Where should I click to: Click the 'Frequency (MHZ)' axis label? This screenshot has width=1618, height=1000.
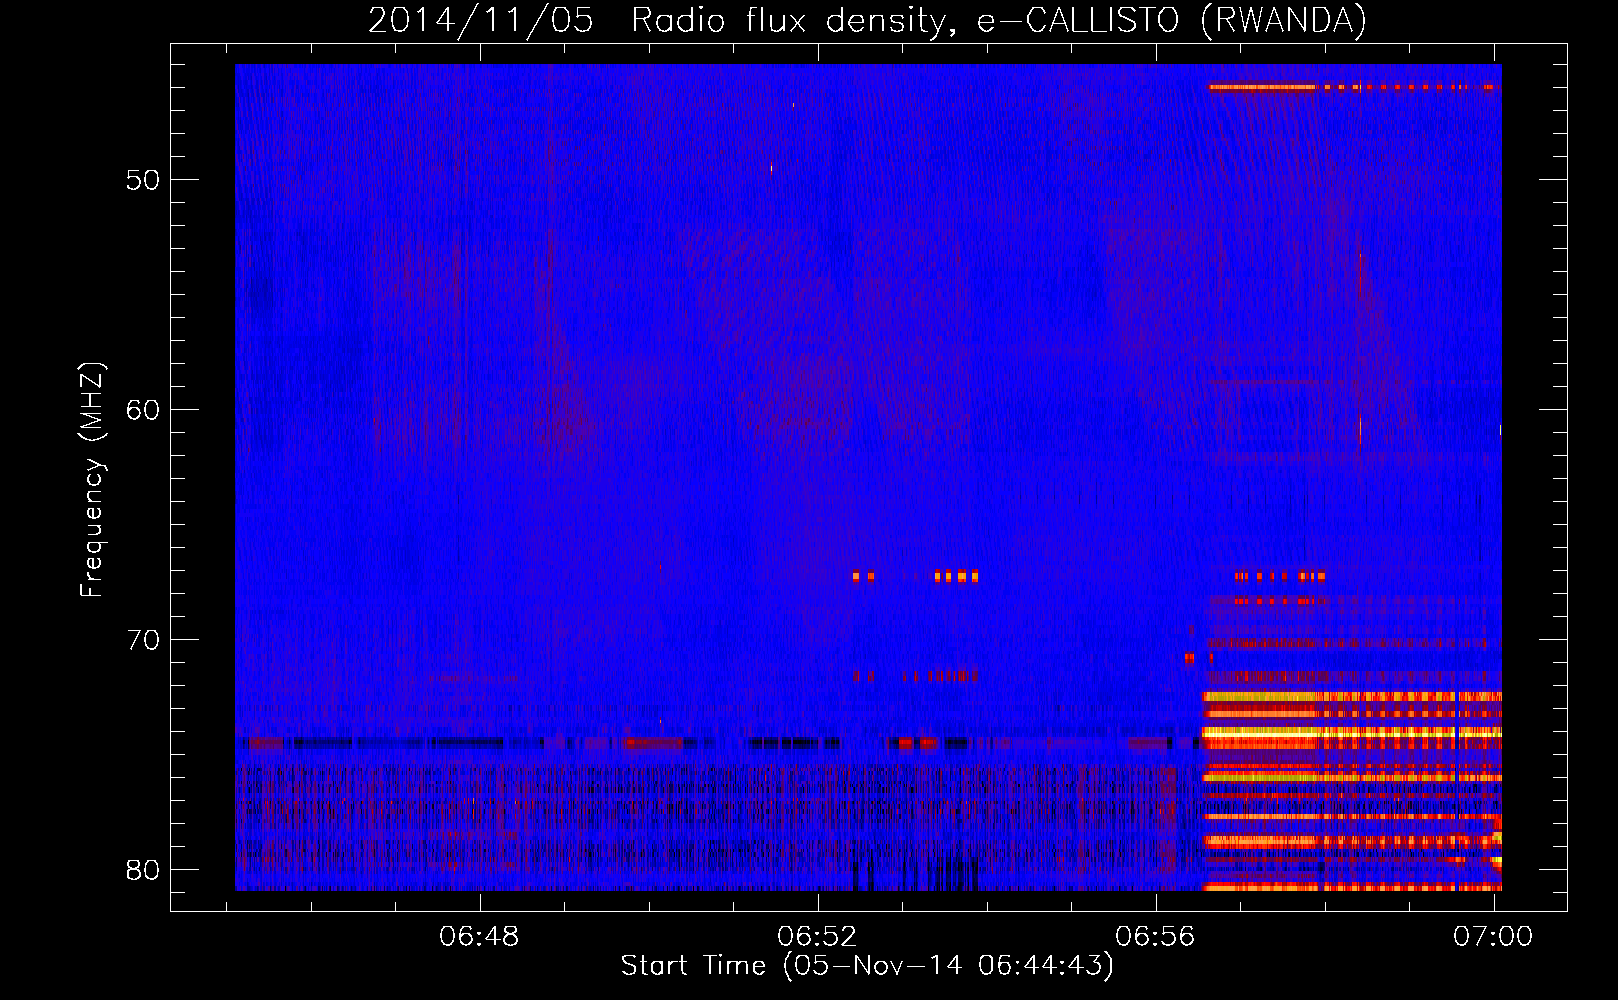[x=91, y=479]
